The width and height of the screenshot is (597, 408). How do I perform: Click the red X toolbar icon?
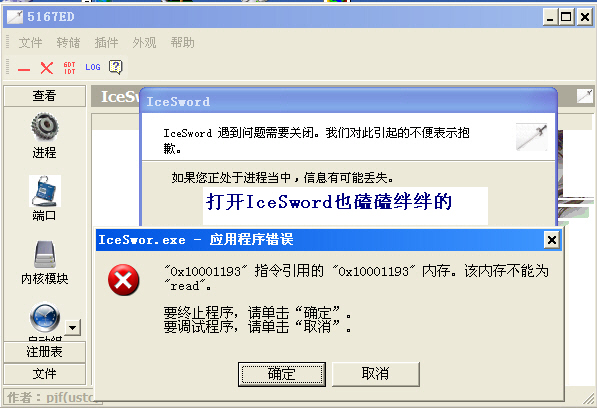[47, 68]
